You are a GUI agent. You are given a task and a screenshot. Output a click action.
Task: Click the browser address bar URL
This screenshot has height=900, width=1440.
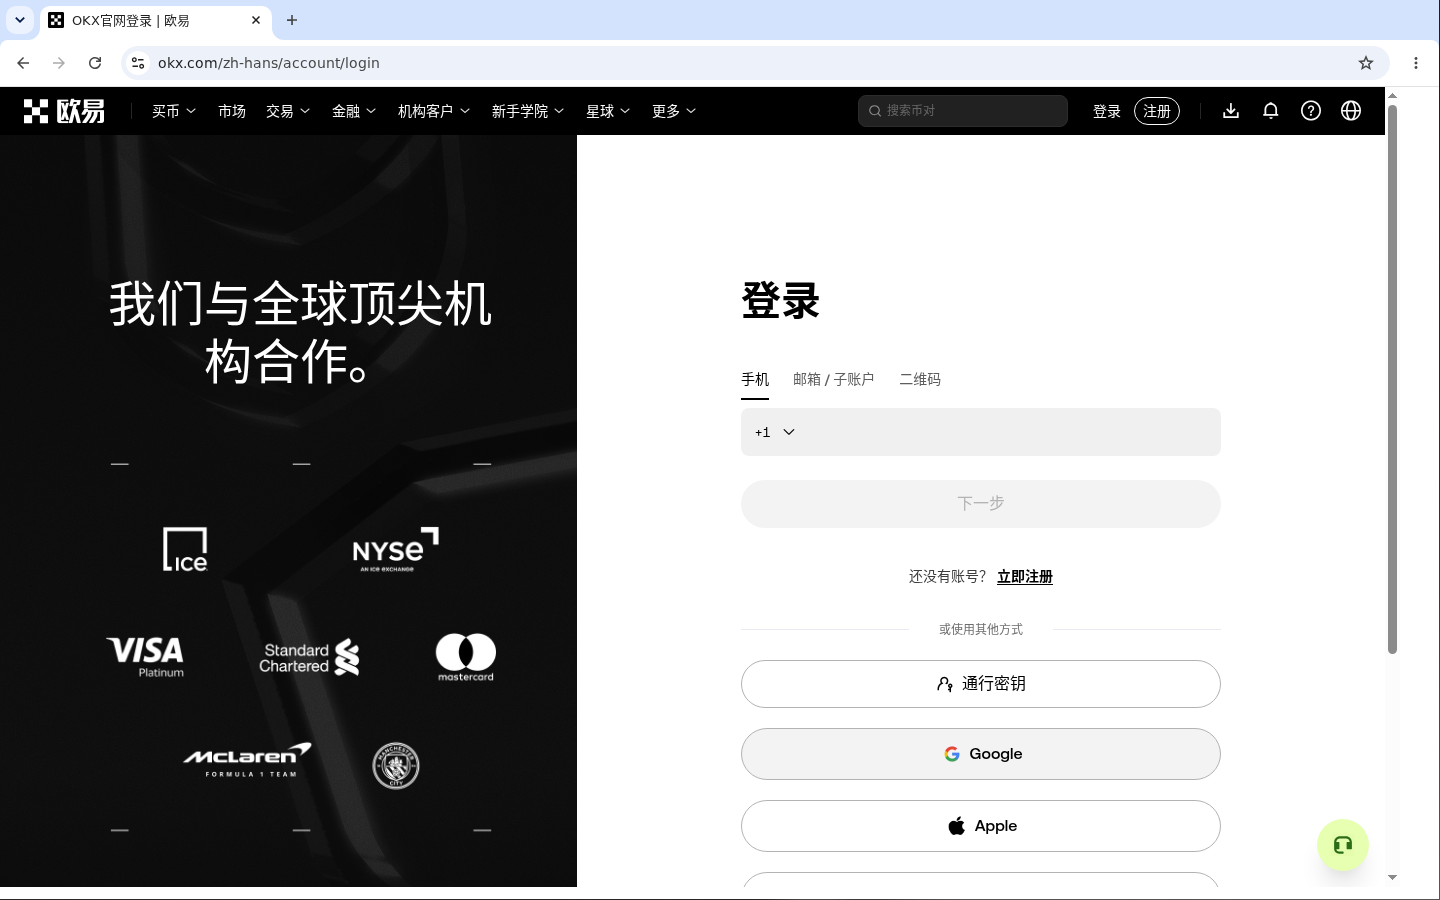tap(269, 63)
